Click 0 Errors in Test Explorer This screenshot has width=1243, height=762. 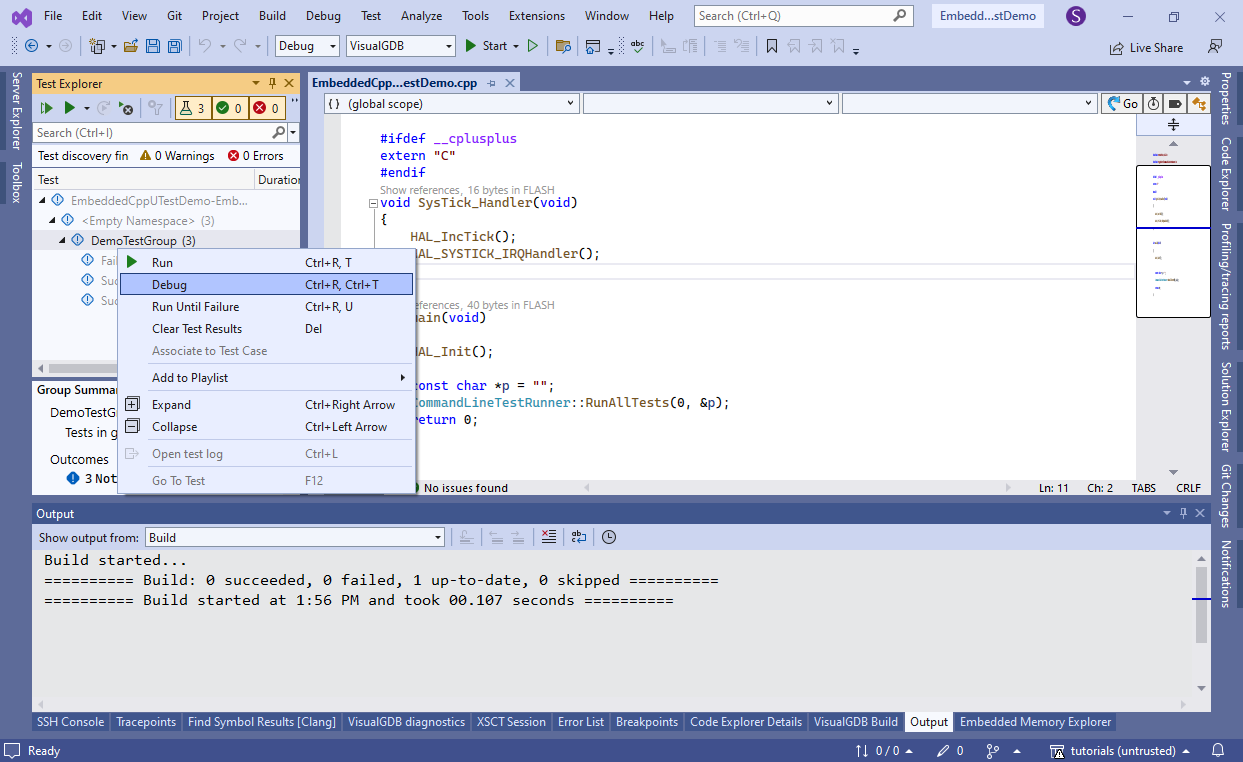(x=256, y=156)
